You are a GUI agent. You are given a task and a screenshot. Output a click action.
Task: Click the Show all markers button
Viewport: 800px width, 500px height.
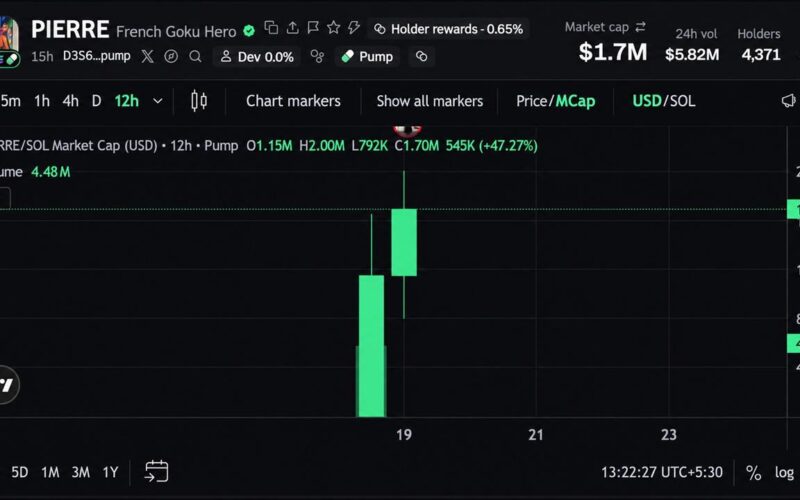(430, 101)
